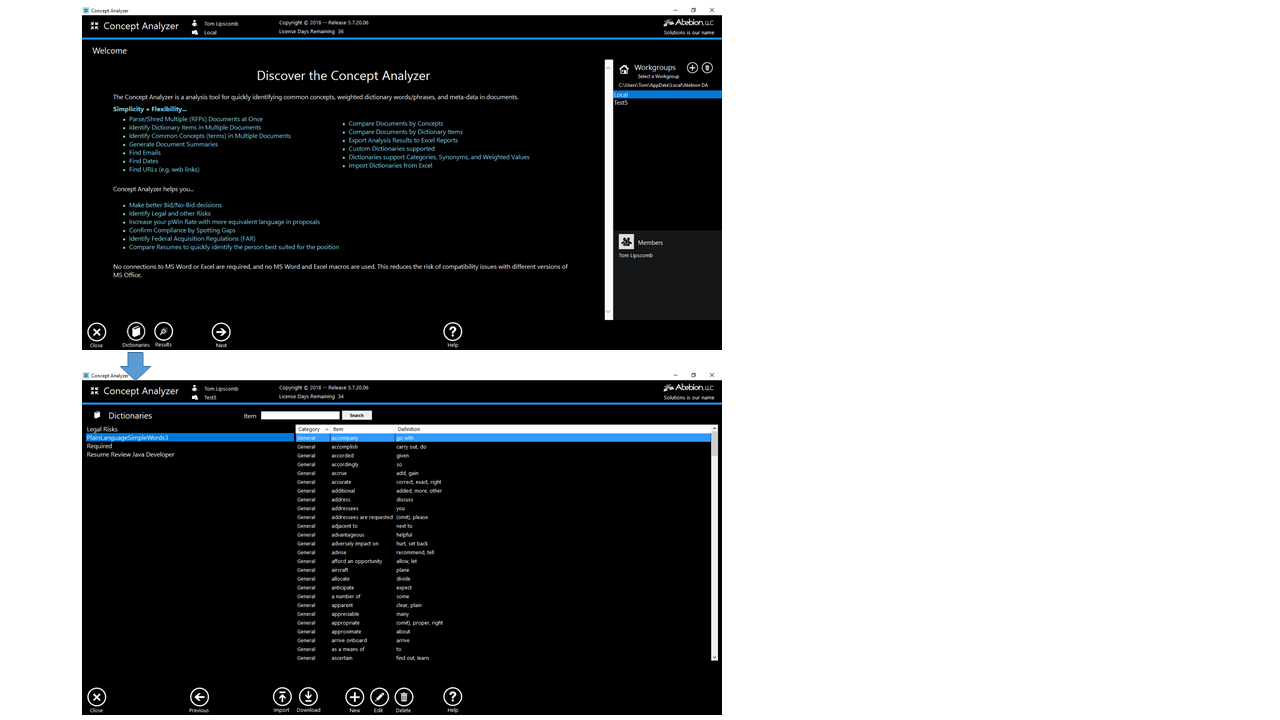Add a new workgroup with the plus icon

click(x=692, y=68)
